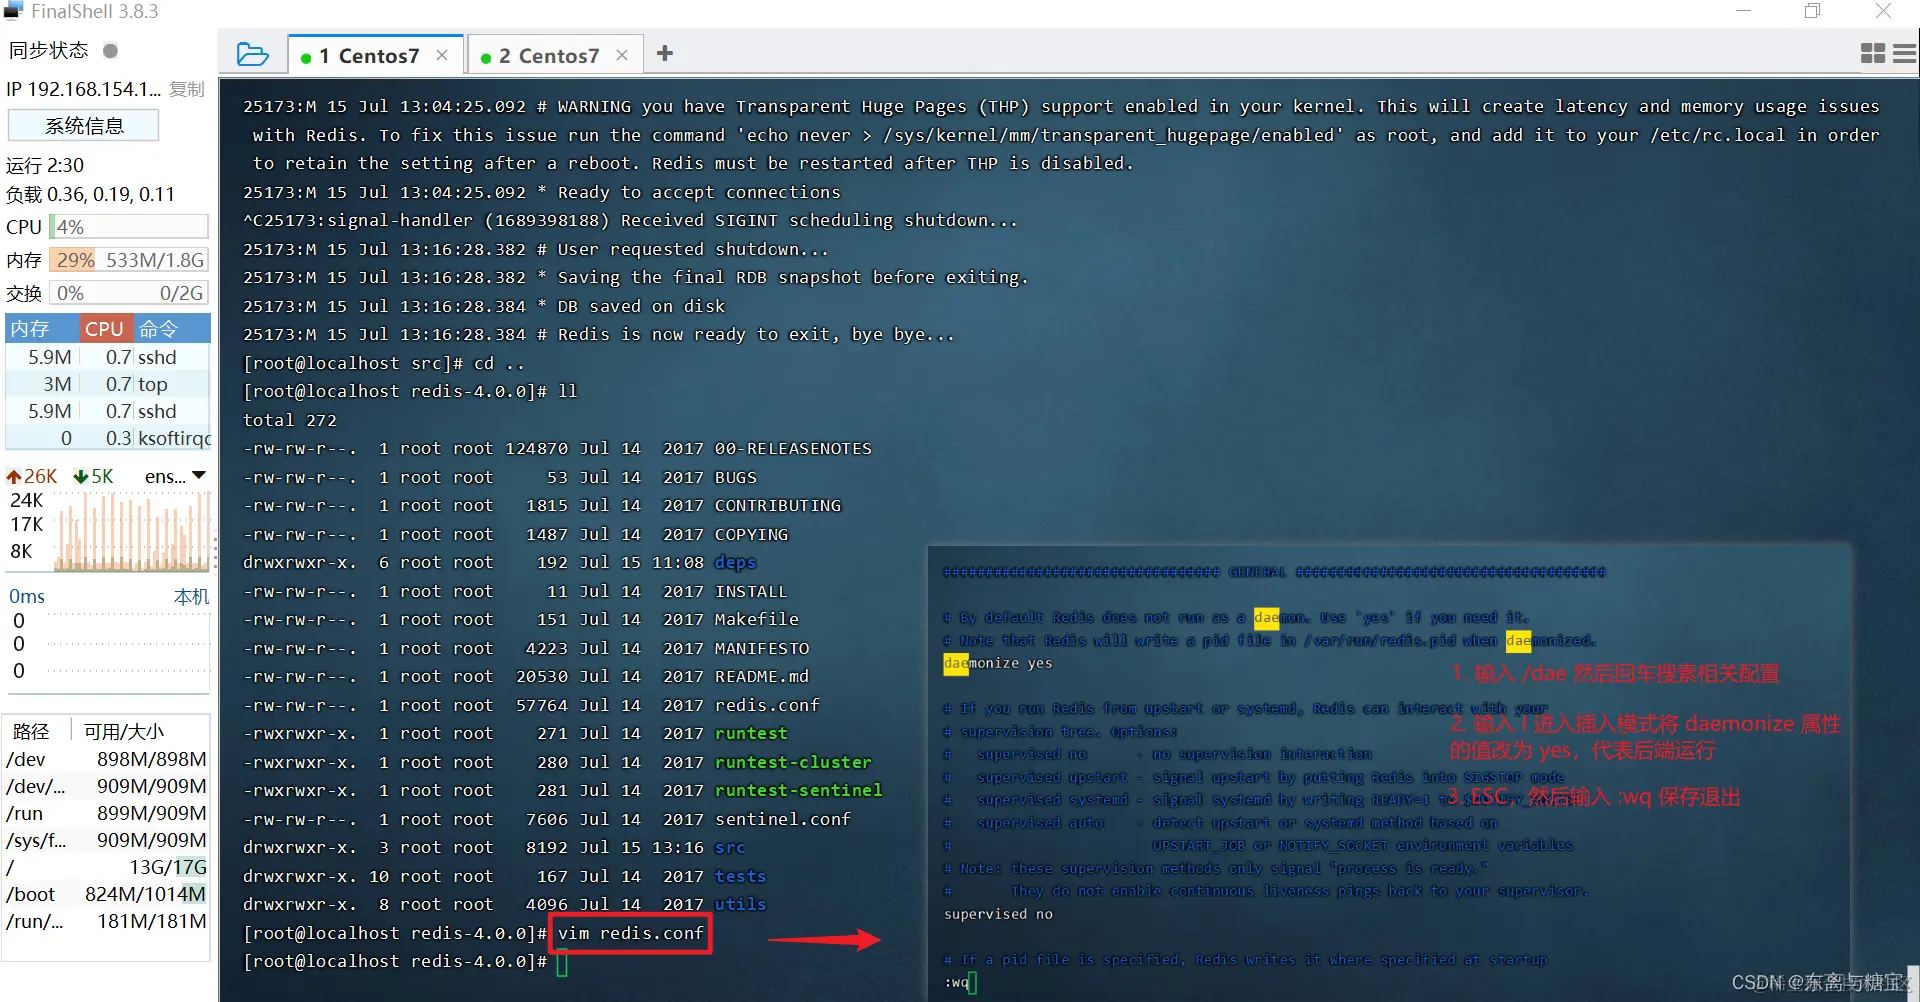
Task: Expand the ens network interface dropdown
Action: [199, 476]
